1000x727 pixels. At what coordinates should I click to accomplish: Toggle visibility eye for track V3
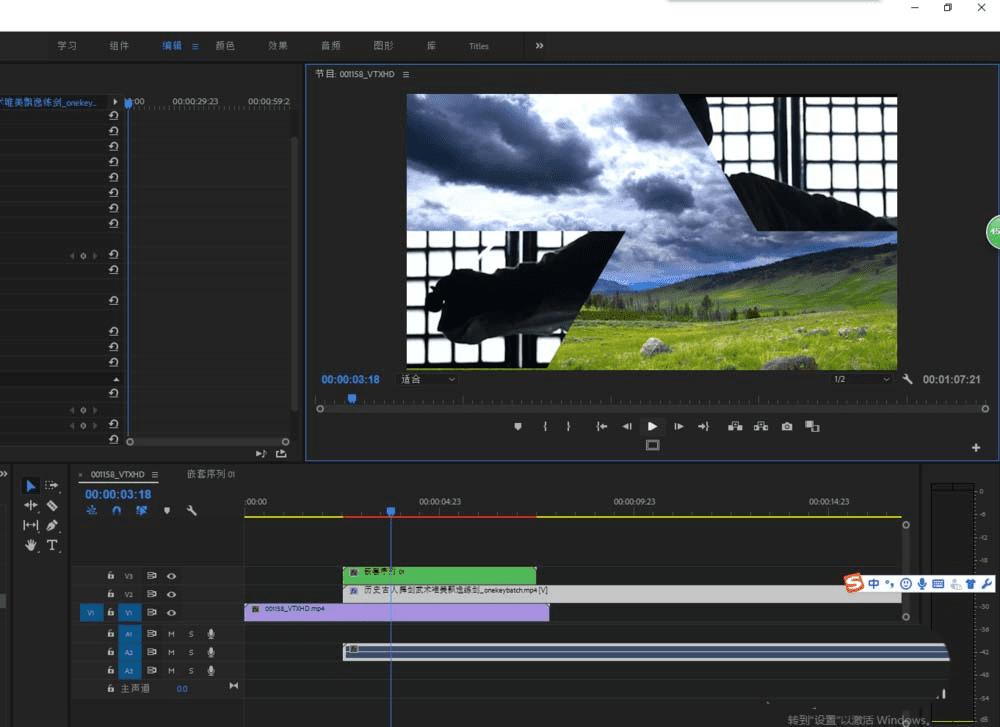pyautogui.click(x=171, y=576)
